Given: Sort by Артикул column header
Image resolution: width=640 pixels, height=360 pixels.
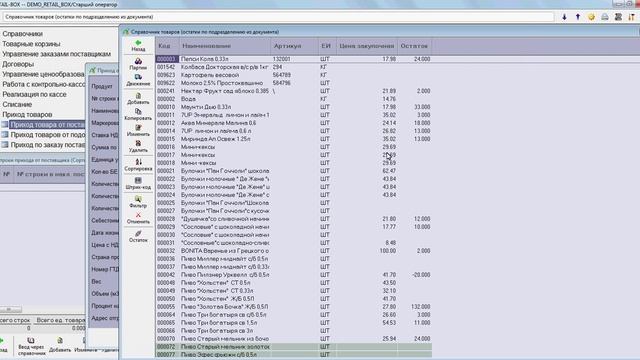Looking at the screenshot, I should point(294,46).
